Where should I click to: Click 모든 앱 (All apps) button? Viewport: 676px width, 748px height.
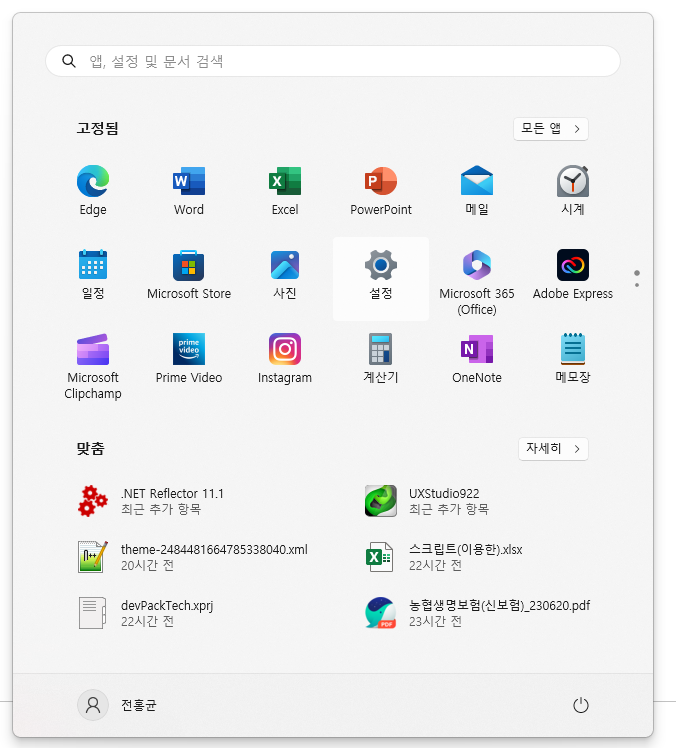(551, 129)
